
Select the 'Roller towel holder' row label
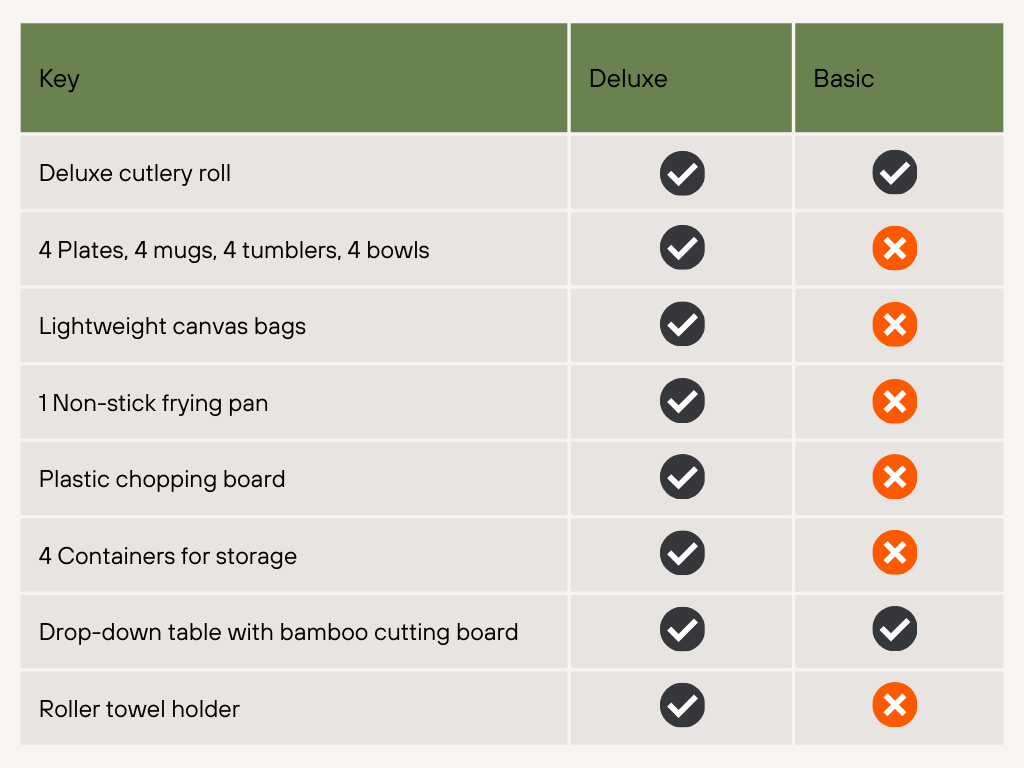pos(139,709)
